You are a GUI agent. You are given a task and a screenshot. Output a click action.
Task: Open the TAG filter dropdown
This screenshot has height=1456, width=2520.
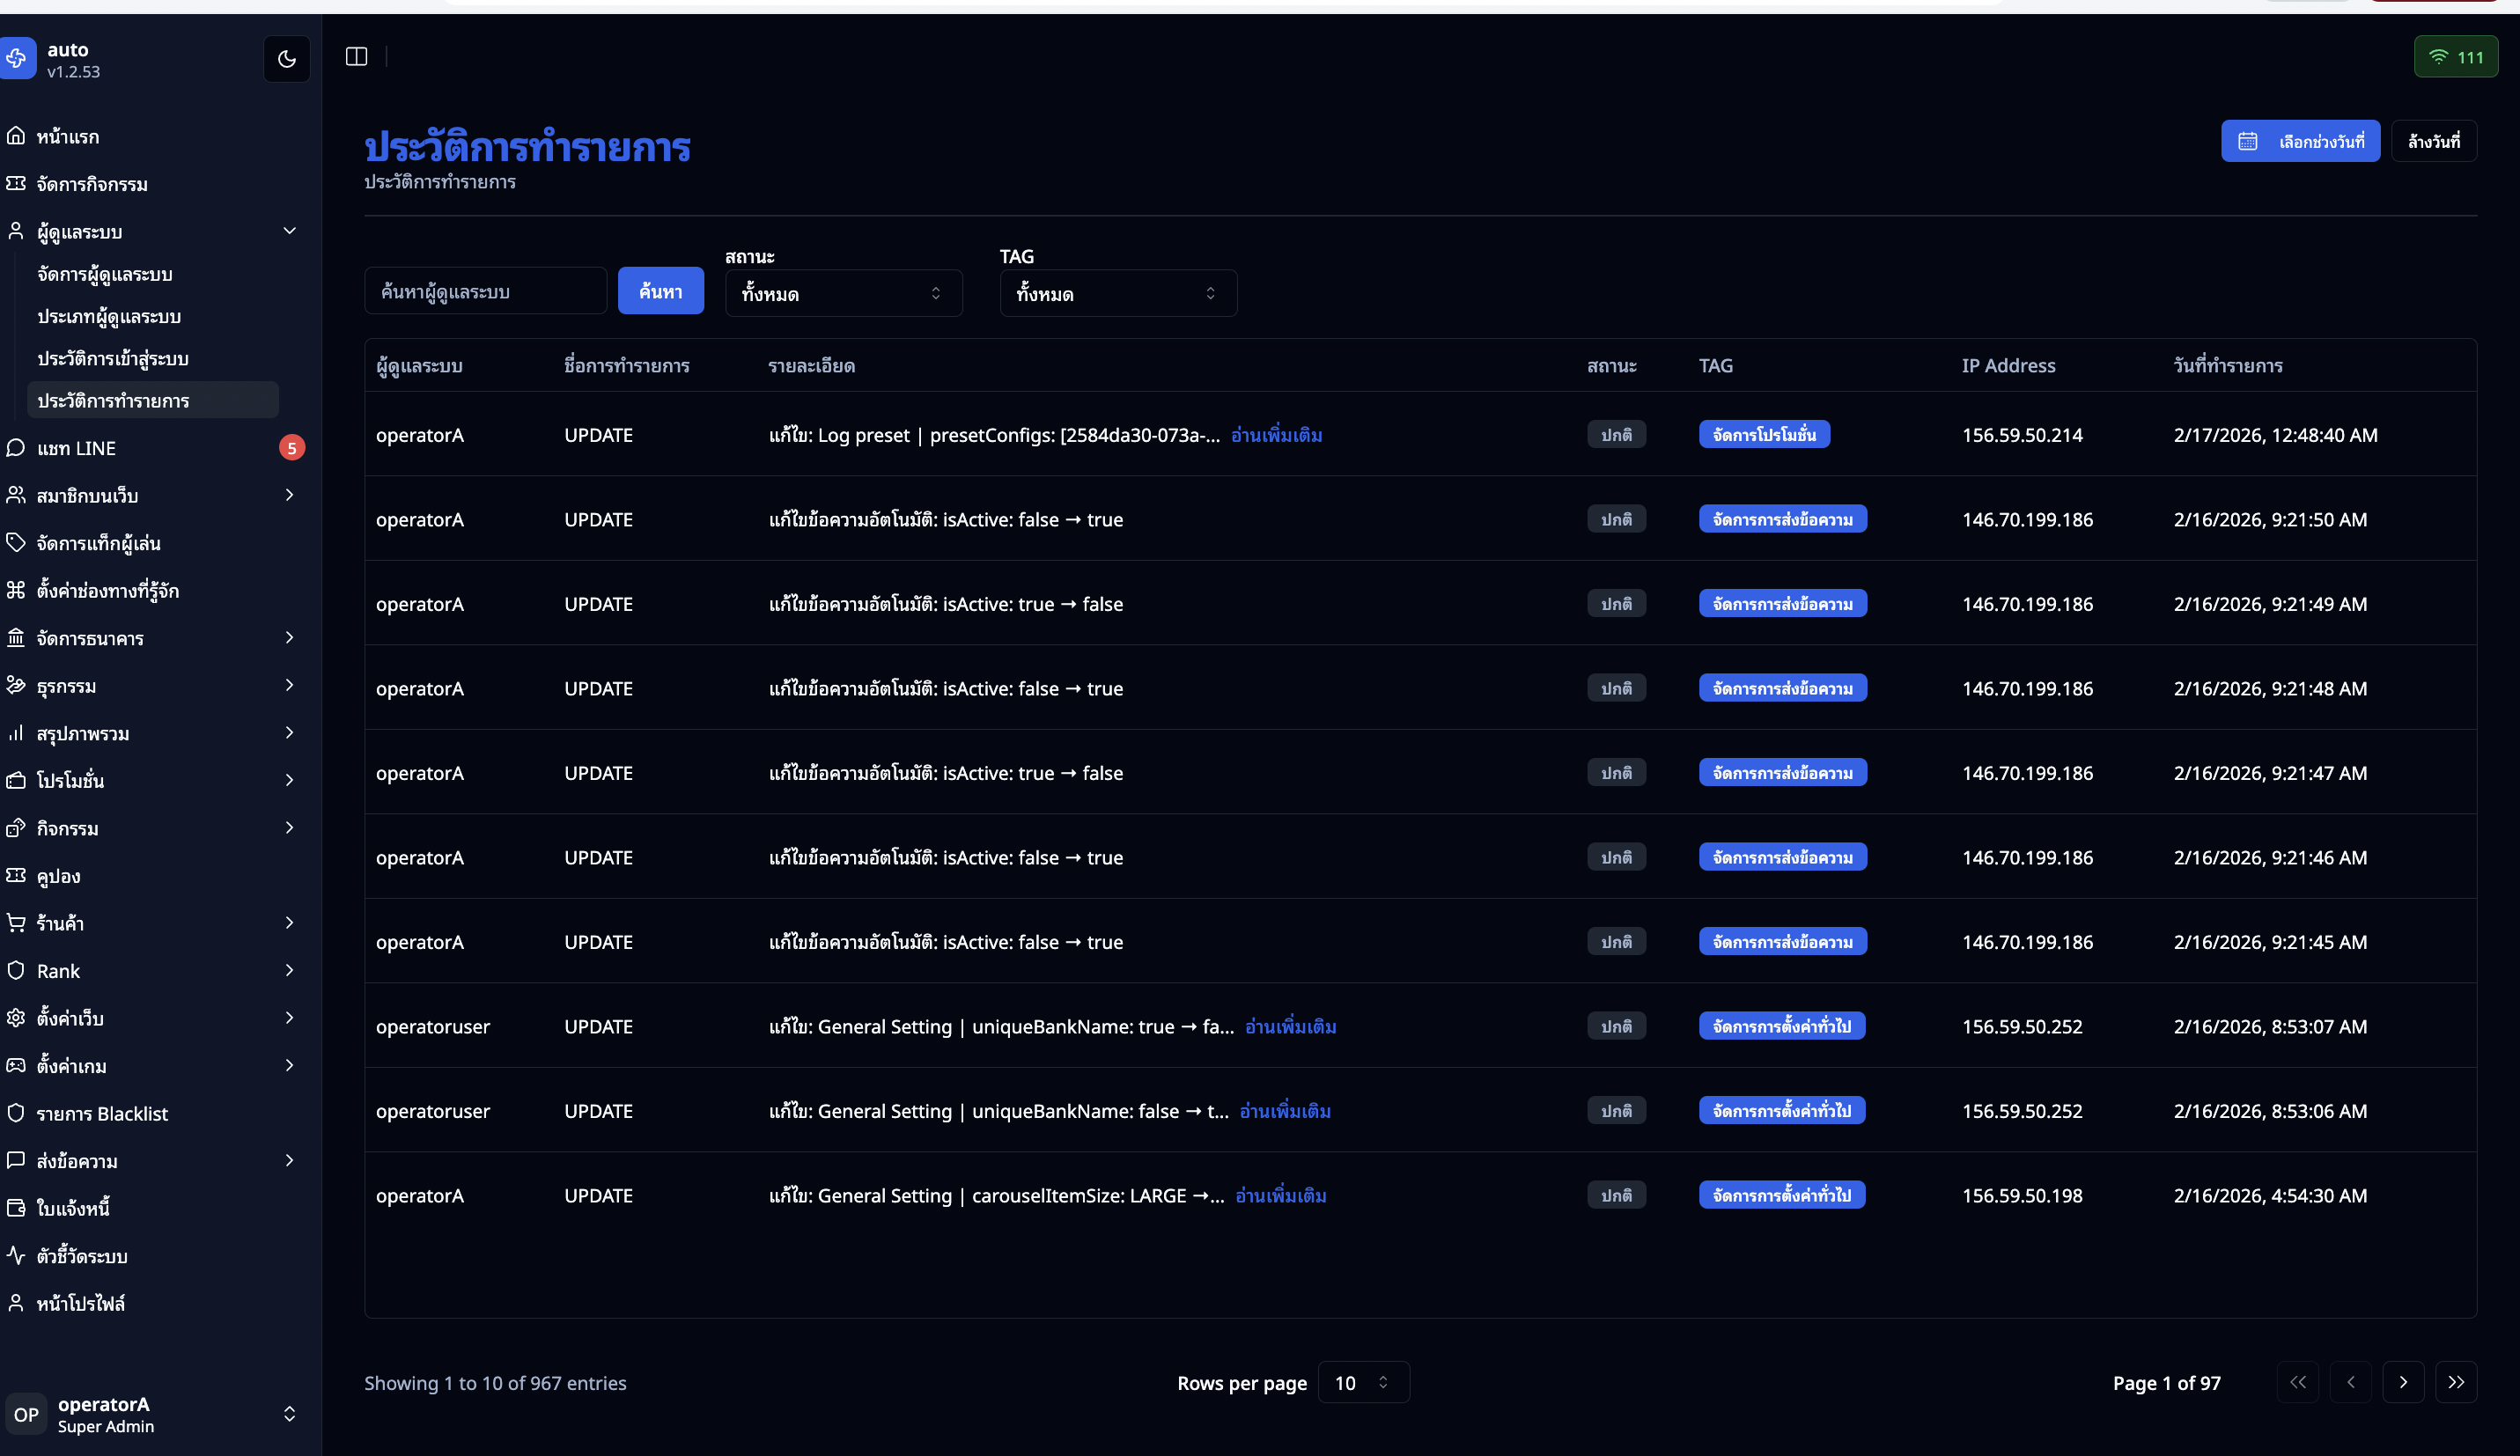coord(1117,293)
